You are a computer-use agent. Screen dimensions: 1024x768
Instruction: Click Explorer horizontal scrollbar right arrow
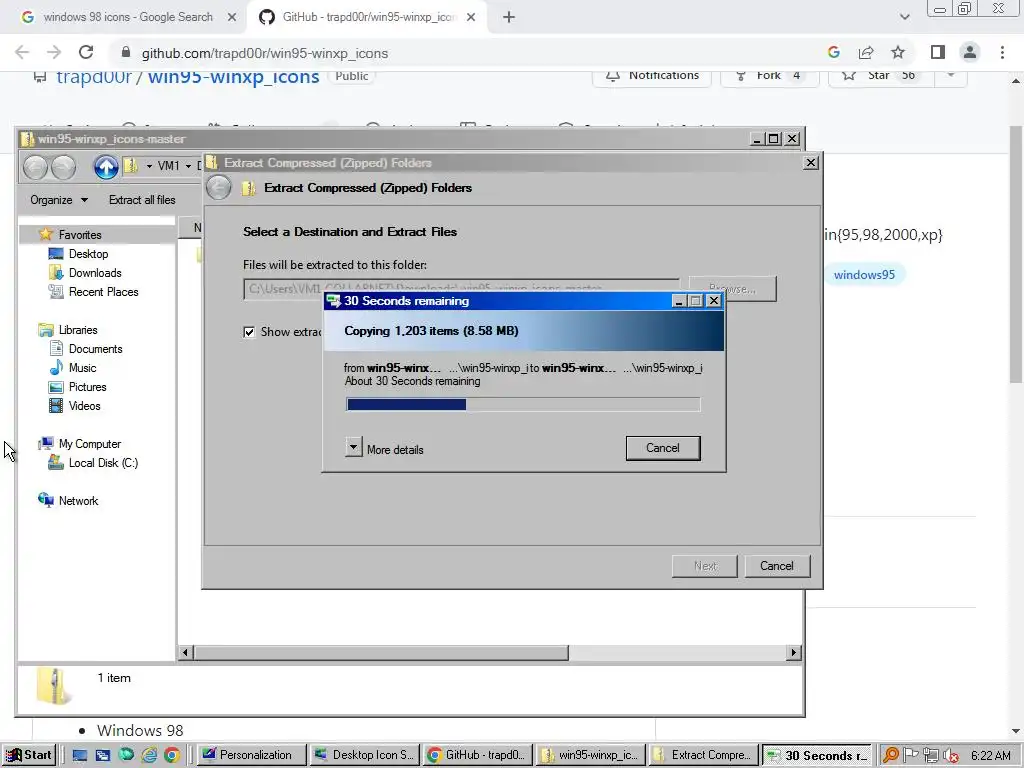click(793, 652)
